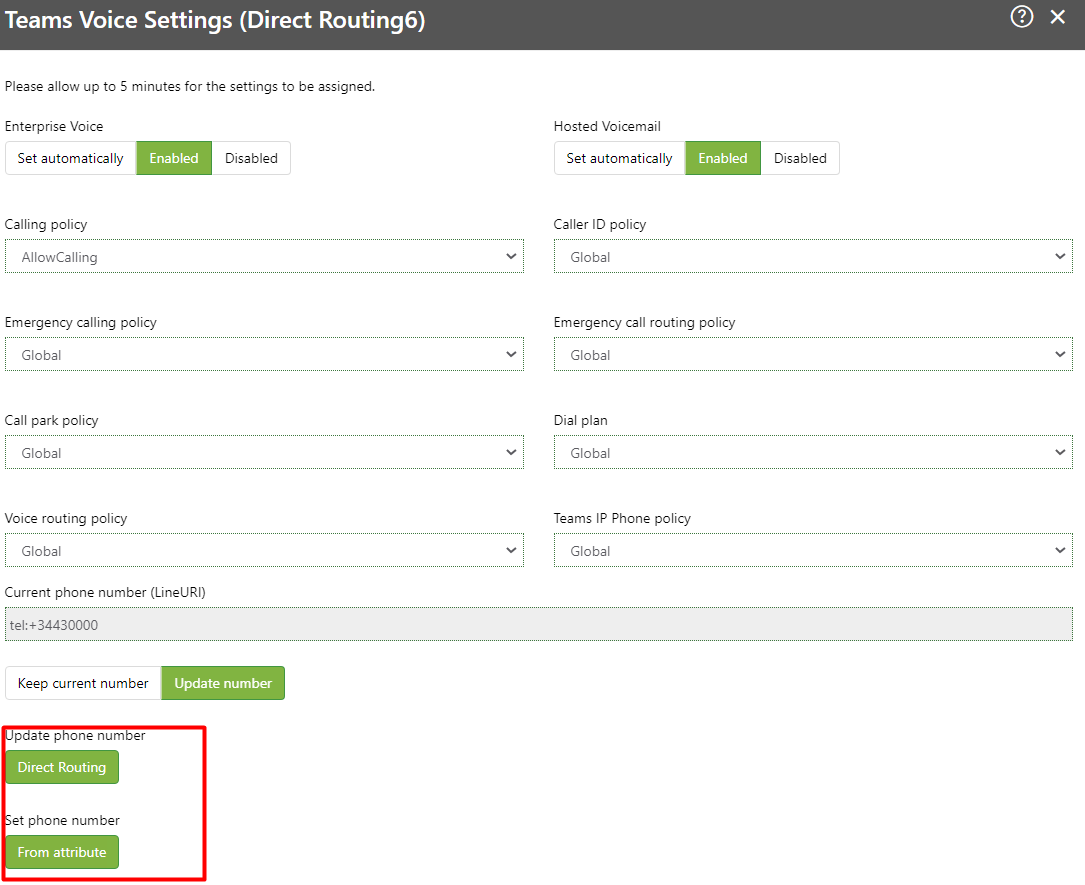Open the Call park policy dropdown
This screenshot has height=885, width=1085.
click(x=264, y=453)
